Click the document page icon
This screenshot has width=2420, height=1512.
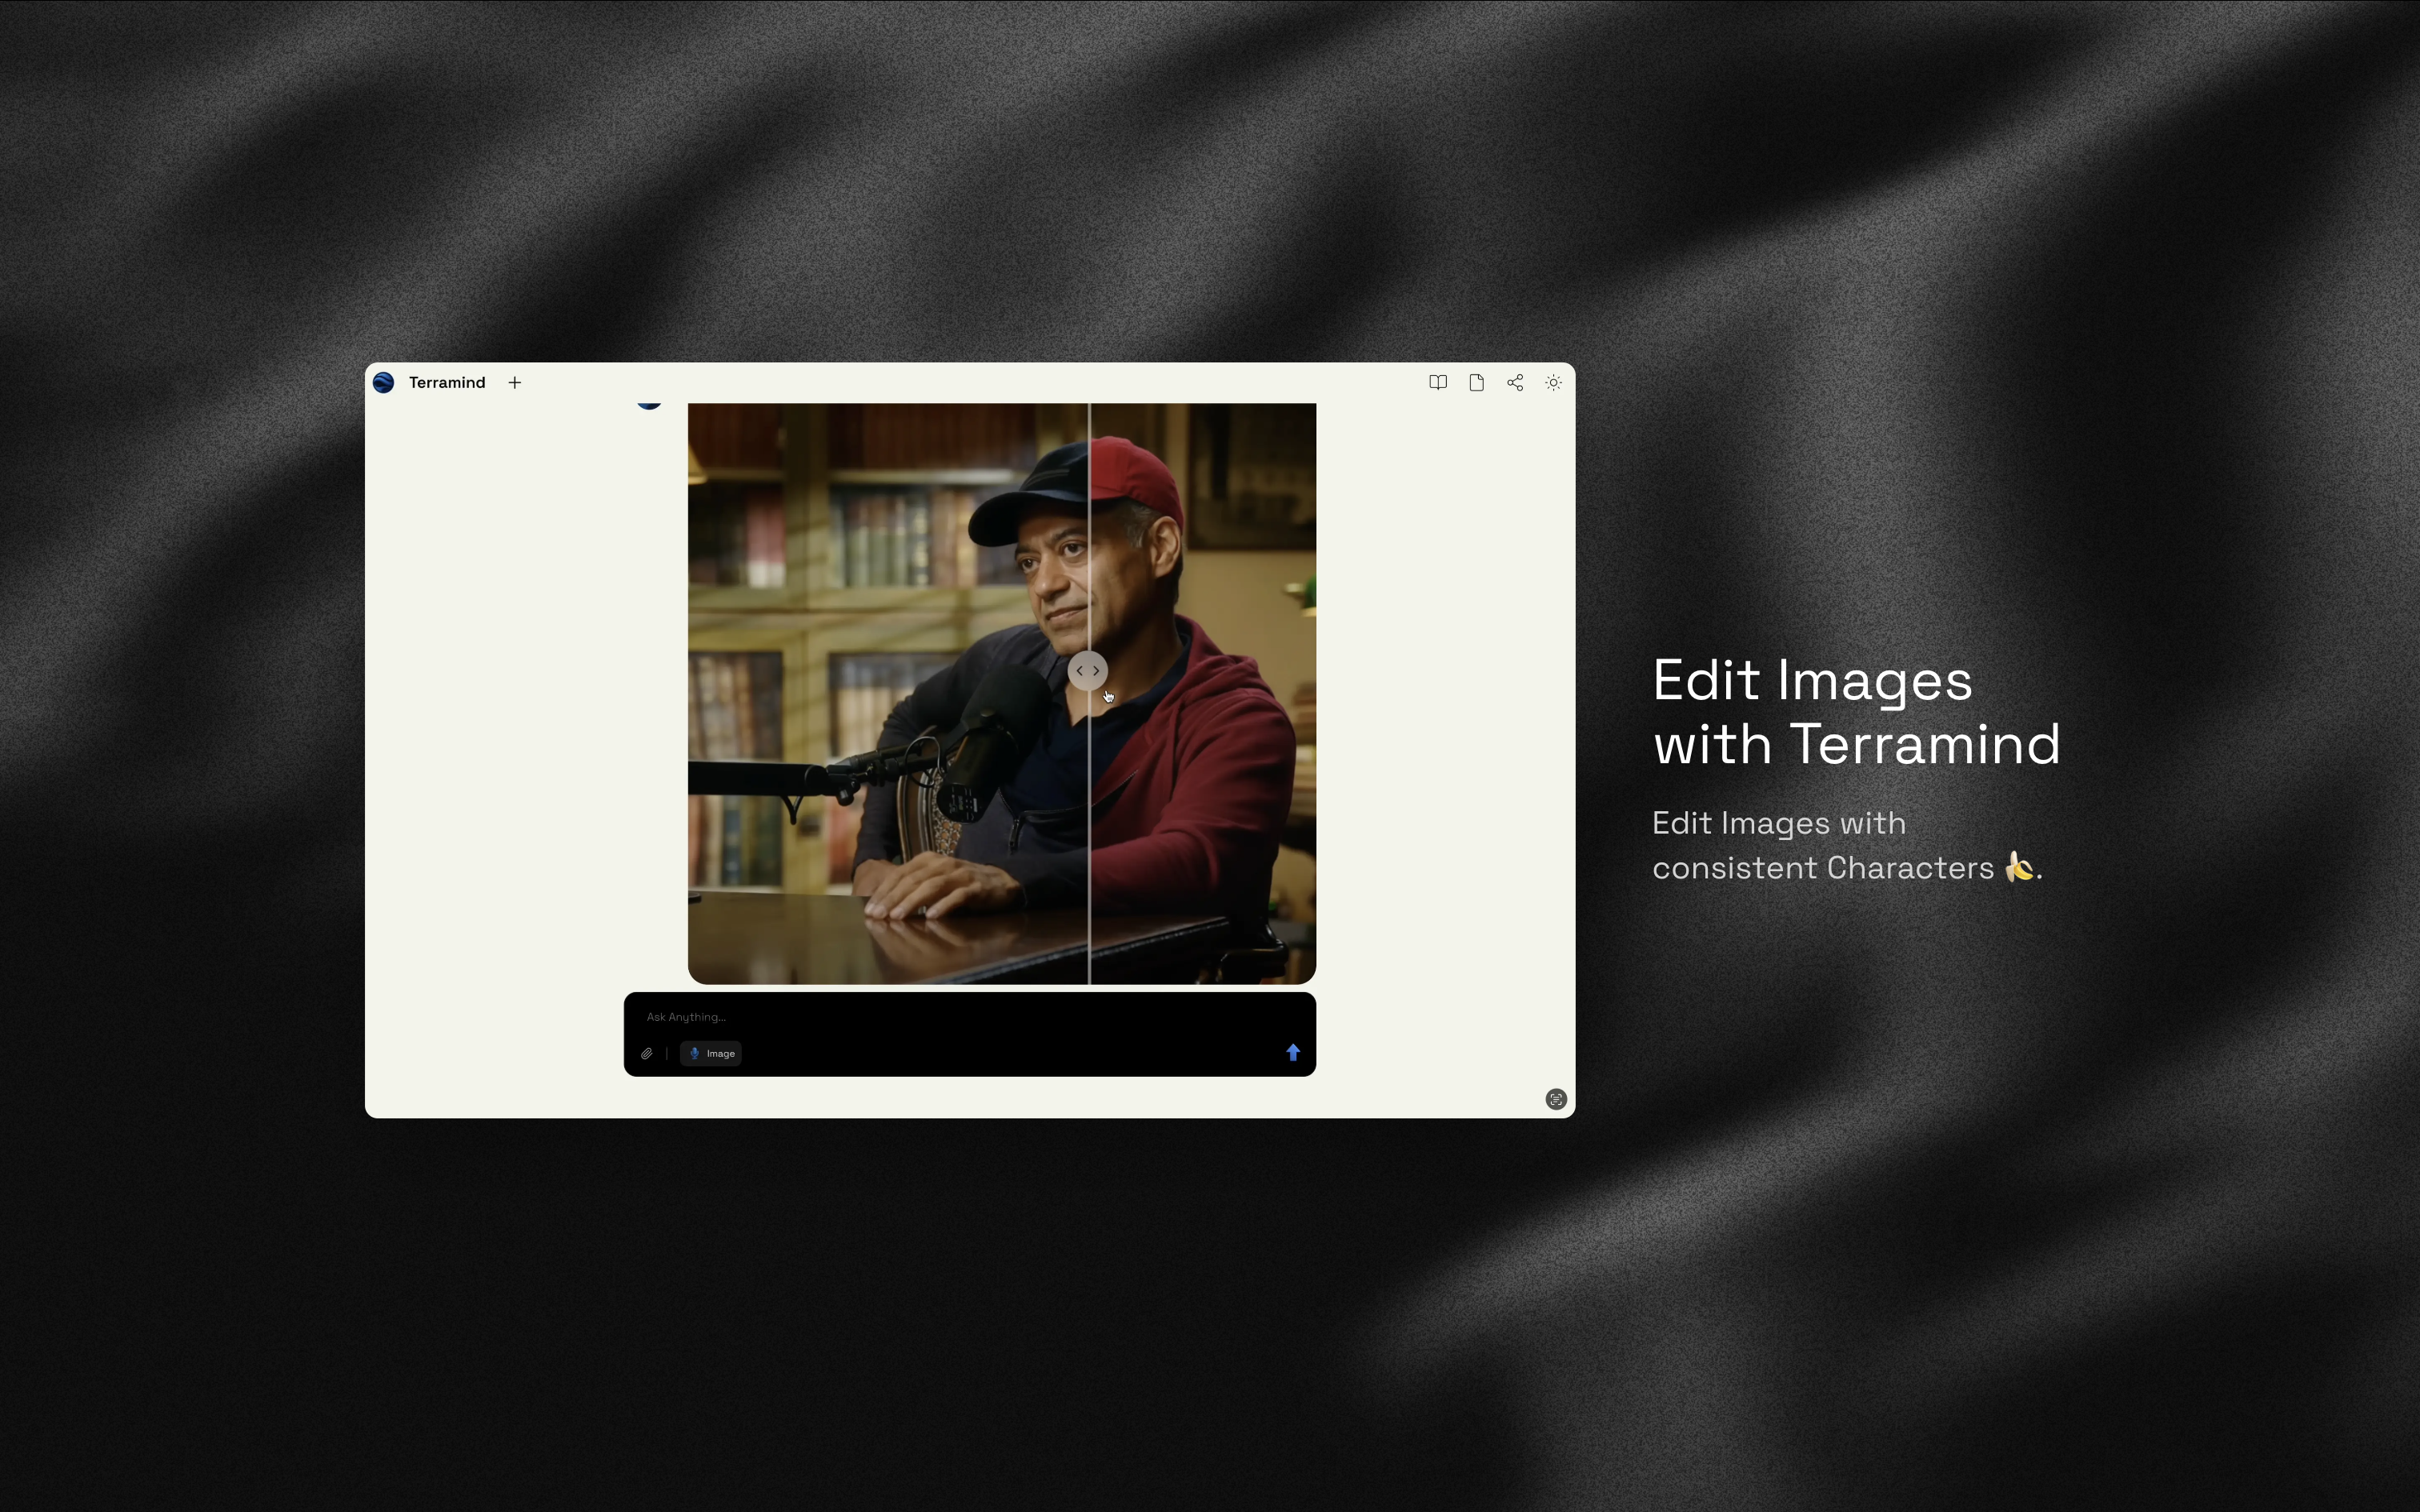coord(1476,382)
